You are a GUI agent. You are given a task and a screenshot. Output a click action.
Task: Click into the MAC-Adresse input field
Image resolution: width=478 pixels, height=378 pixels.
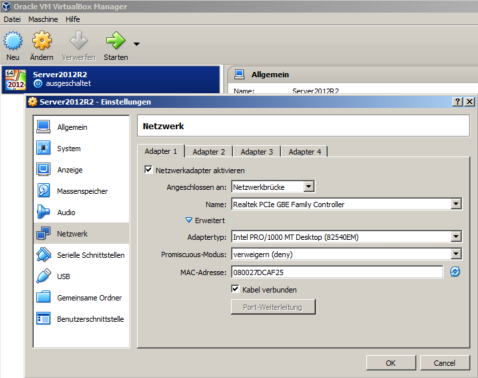(x=337, y=272)
